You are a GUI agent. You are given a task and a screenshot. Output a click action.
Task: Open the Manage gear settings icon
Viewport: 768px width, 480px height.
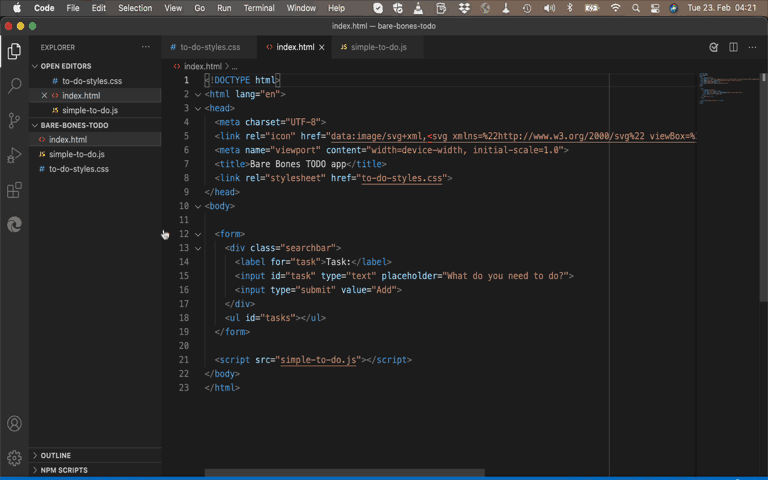[14, 458]
